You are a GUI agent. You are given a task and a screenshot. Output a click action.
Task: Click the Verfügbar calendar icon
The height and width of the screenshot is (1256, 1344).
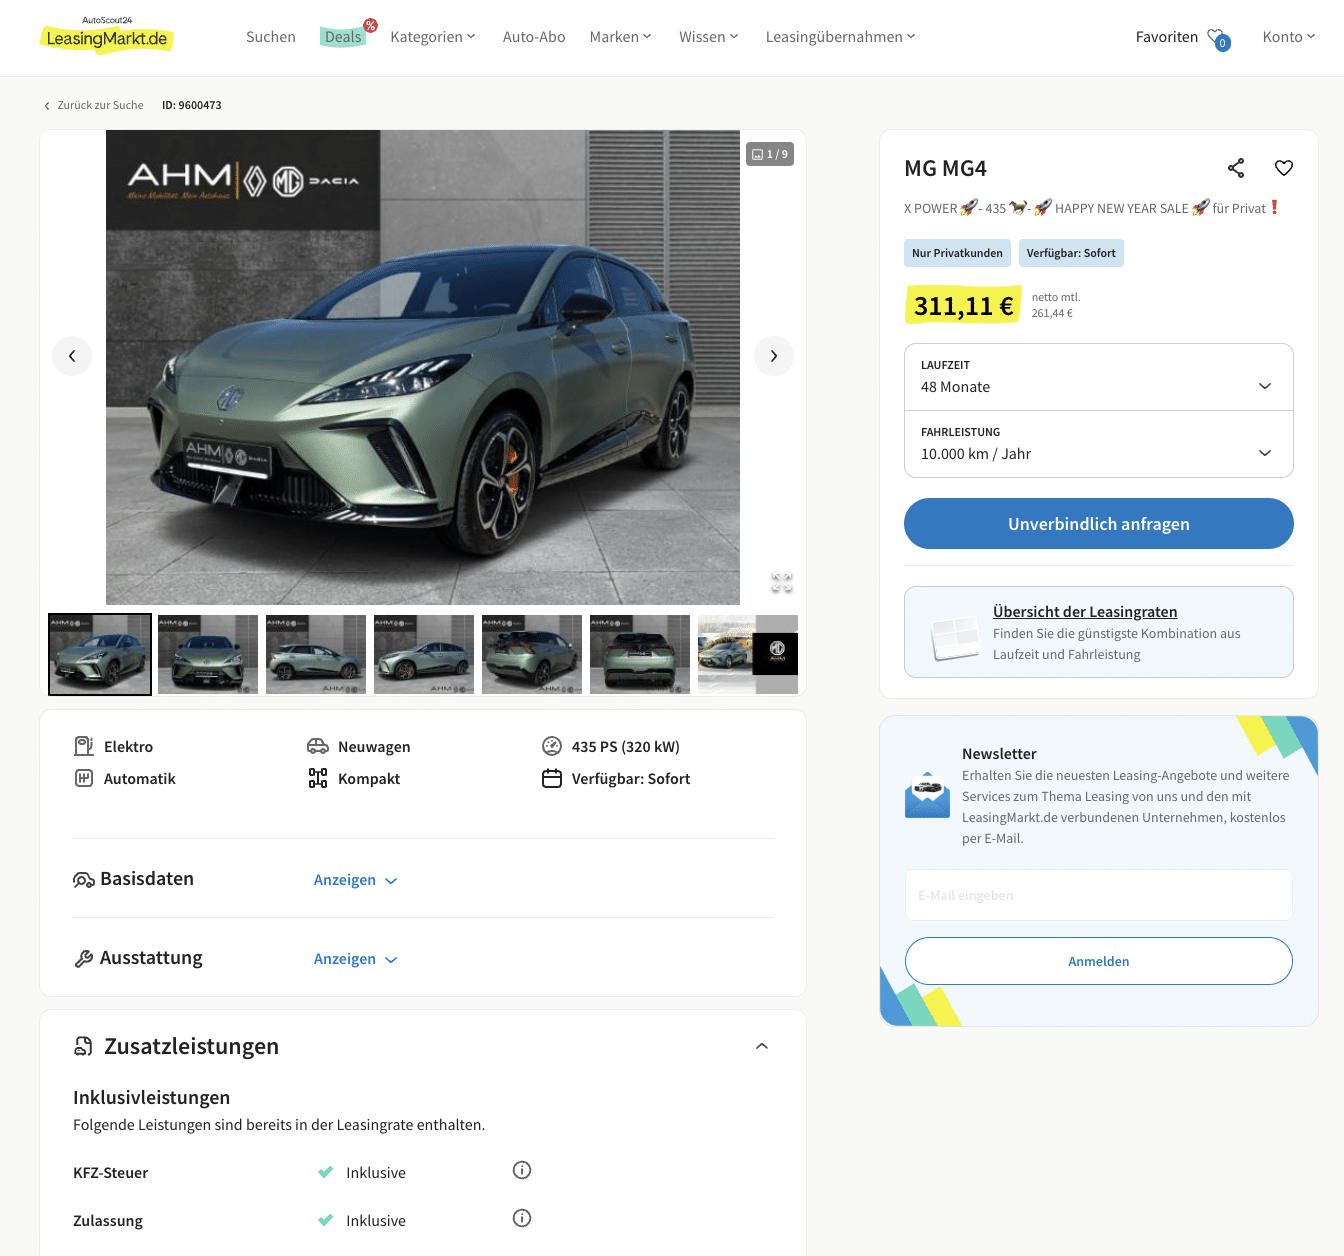click(552, 778)
